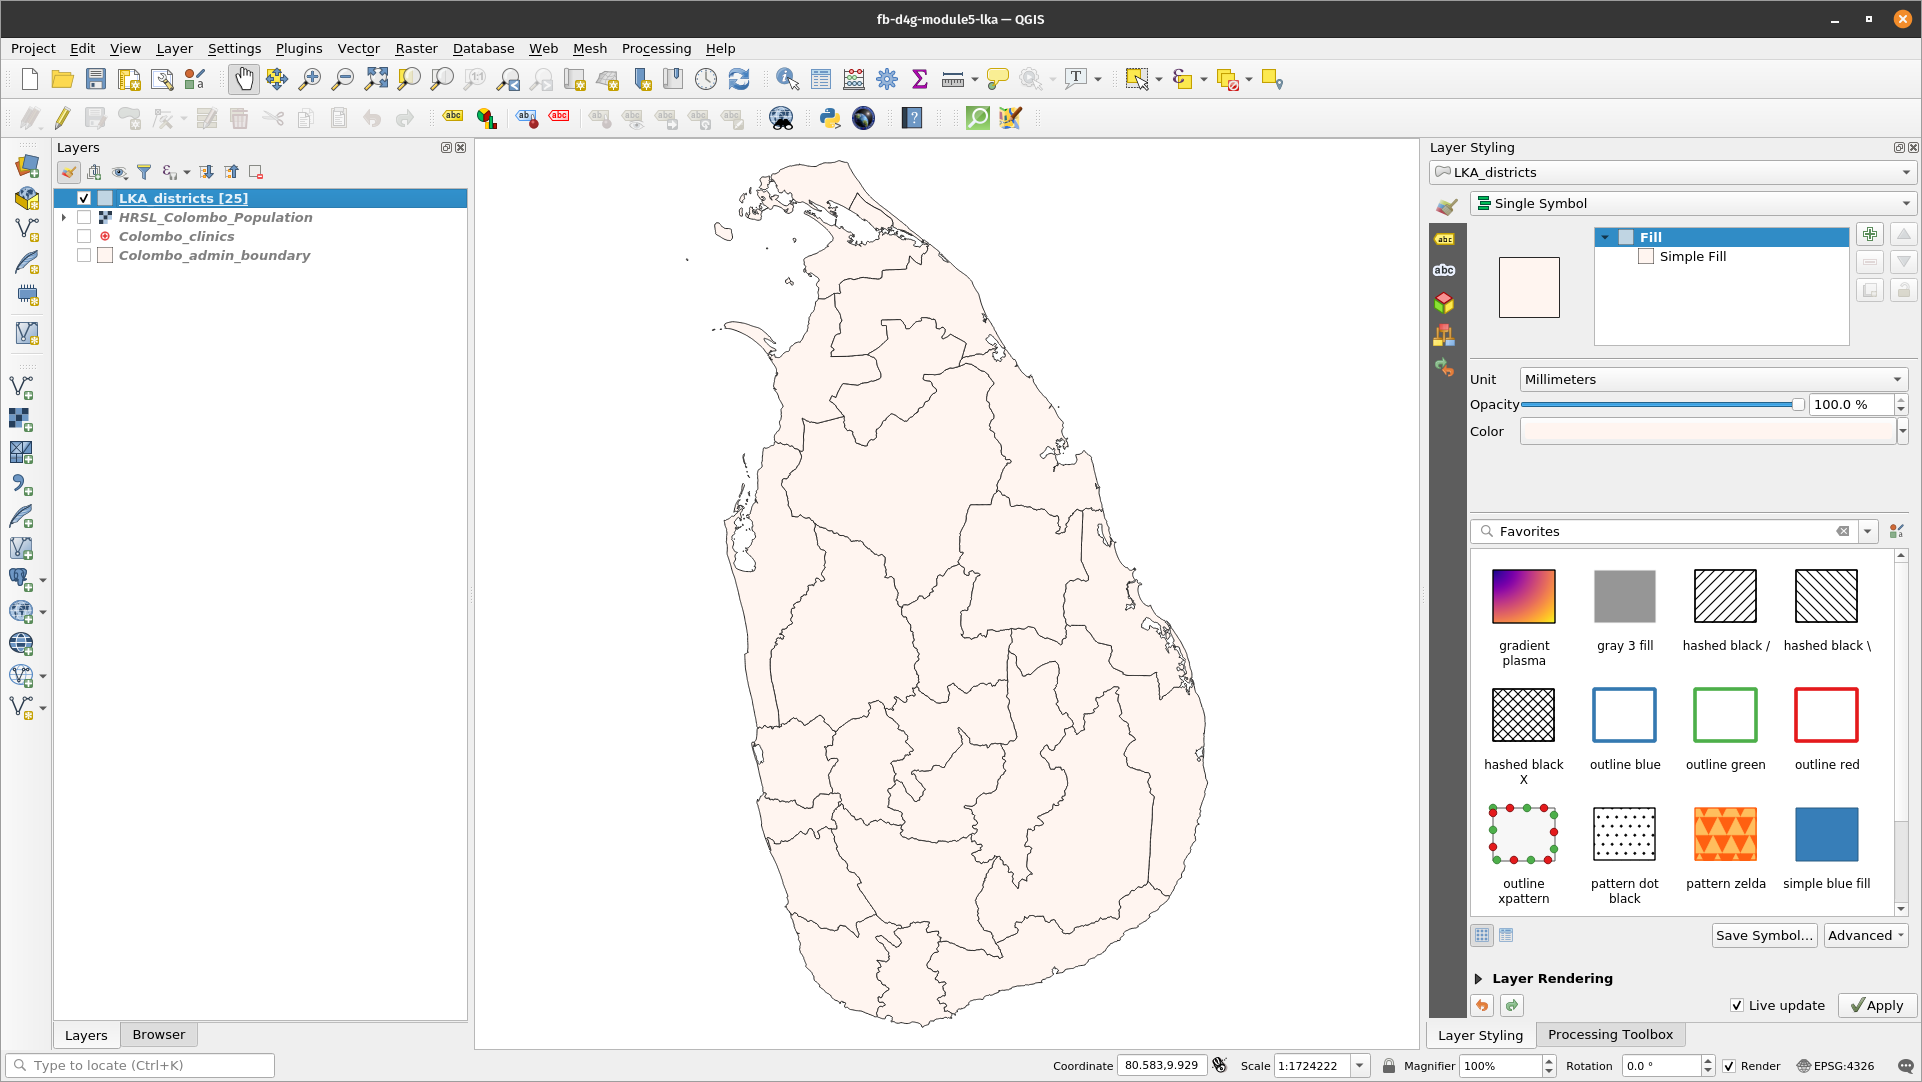Open the Style Manager icon beside Favorites
Viewport: 1922px width, 1082px height.
tap(1897, 532)
